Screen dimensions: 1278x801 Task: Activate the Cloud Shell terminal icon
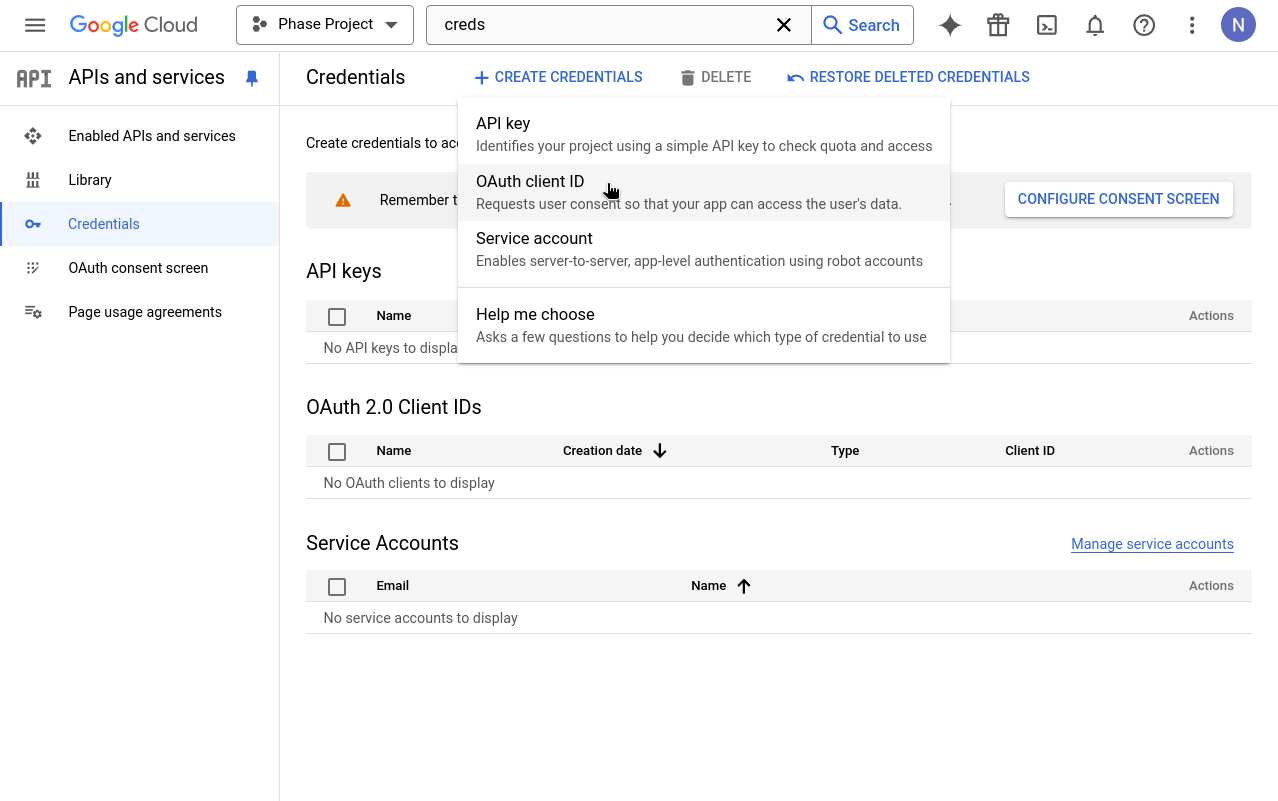coord(1047,25)
